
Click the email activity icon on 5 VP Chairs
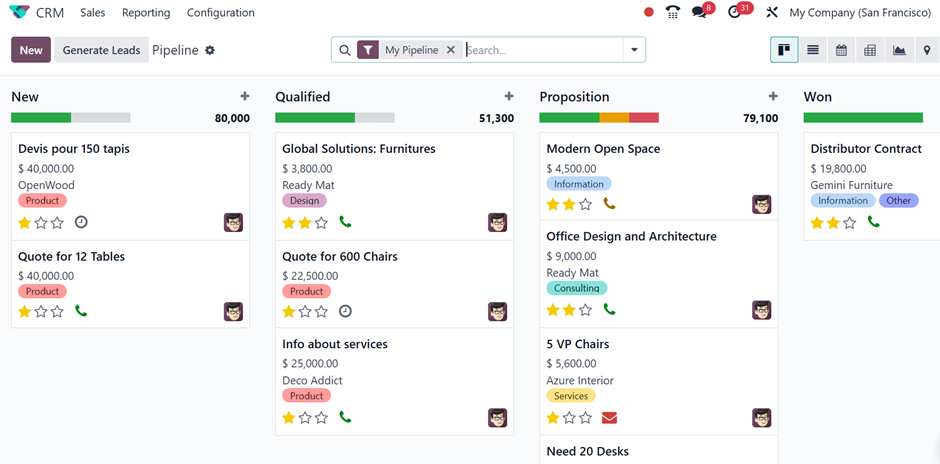tap(609, 418)
